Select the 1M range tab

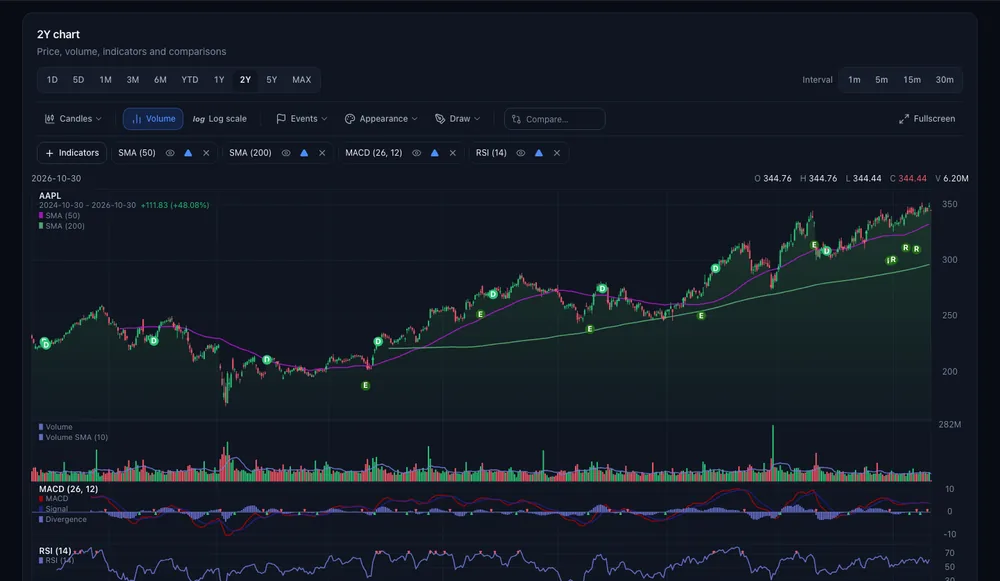coord(105,80)
